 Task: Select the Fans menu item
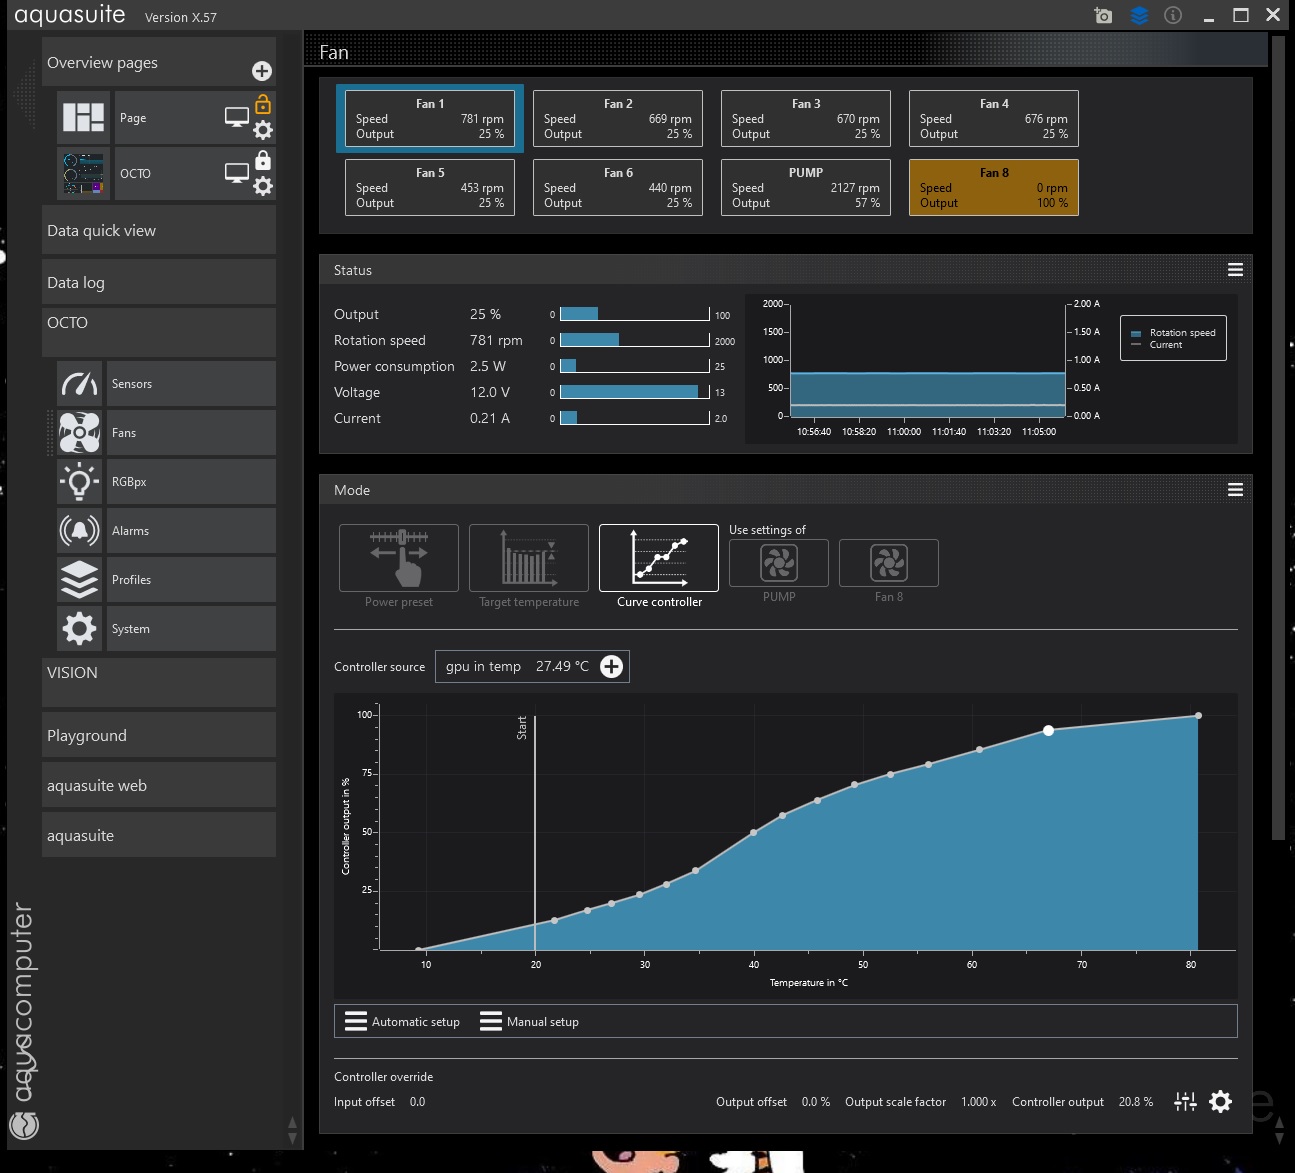[191, 433]
